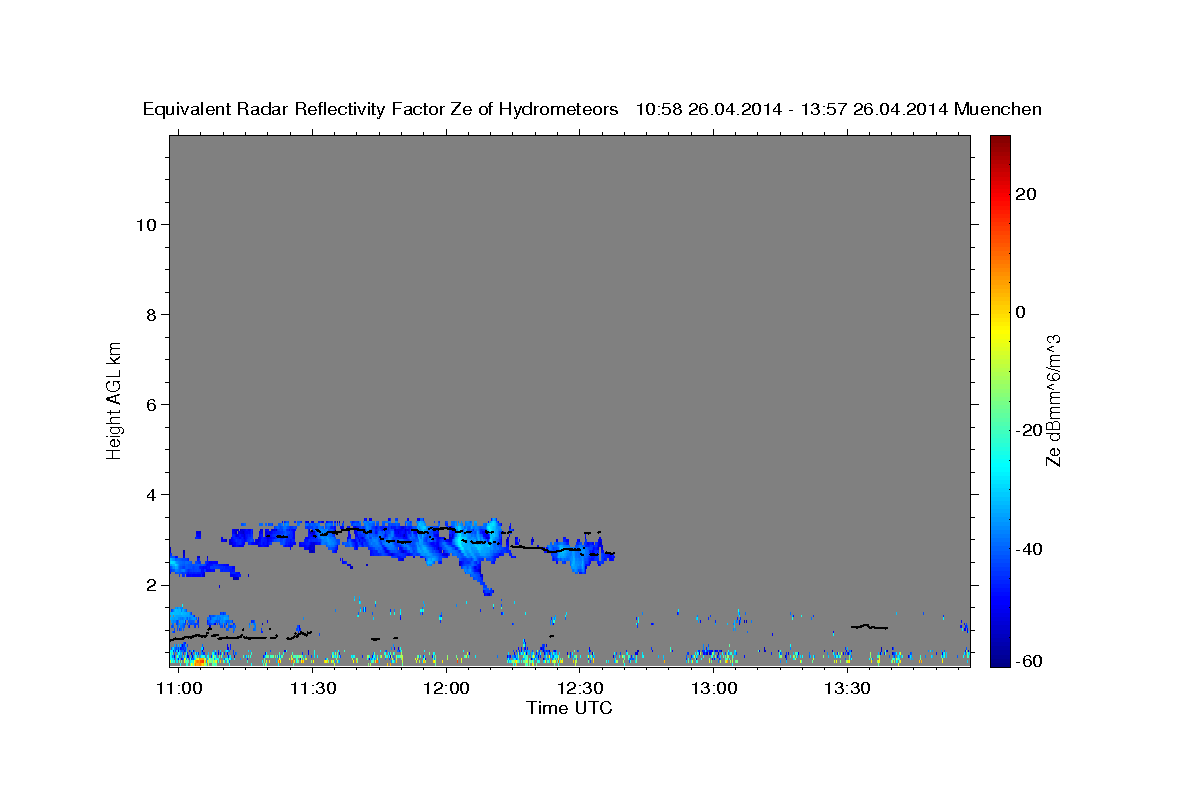Click the black line segment near 13:35

coord(869,627)
